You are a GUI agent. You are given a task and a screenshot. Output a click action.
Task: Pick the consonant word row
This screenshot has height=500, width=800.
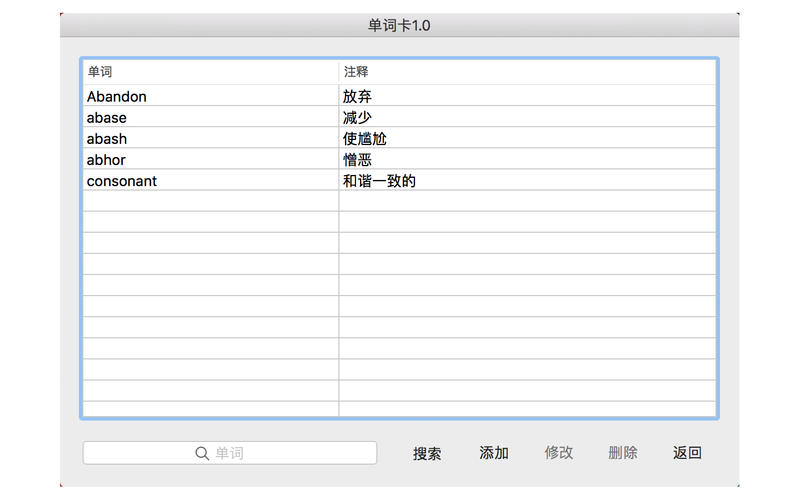coord(122,181)
